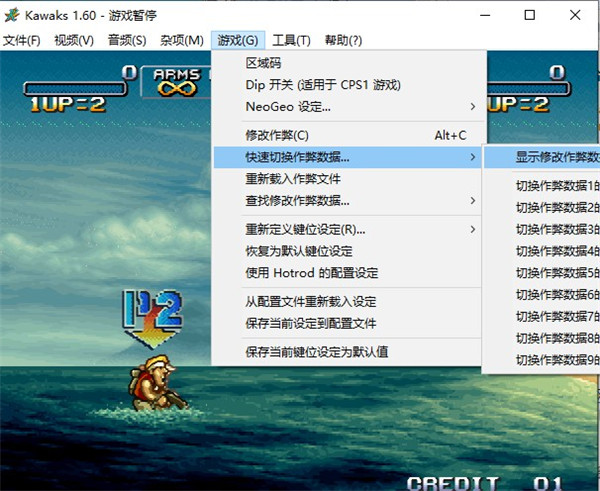This screenshot has width=600, height=491.
Task: Click the CREDIT 01 text
Action: coord(484,483)
